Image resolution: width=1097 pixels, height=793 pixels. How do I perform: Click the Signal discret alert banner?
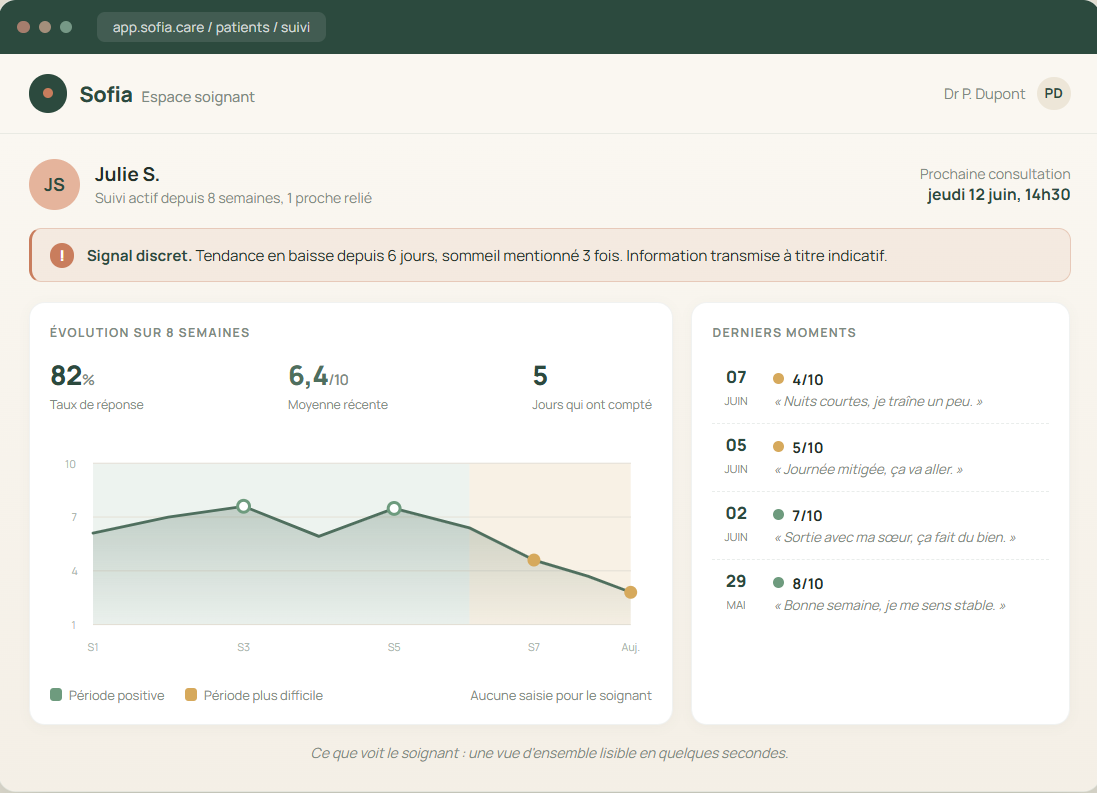click(550, 255)
